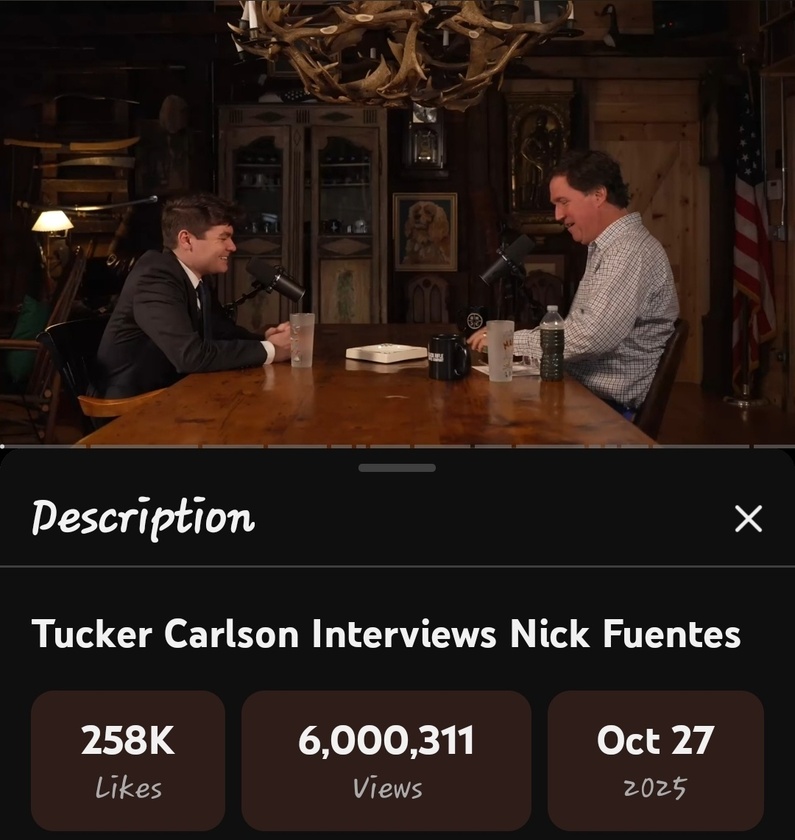The height and width of the screenshot is (840, 795).
Task: Click the Oct 27 date text
Action: (x=656, y=740)
